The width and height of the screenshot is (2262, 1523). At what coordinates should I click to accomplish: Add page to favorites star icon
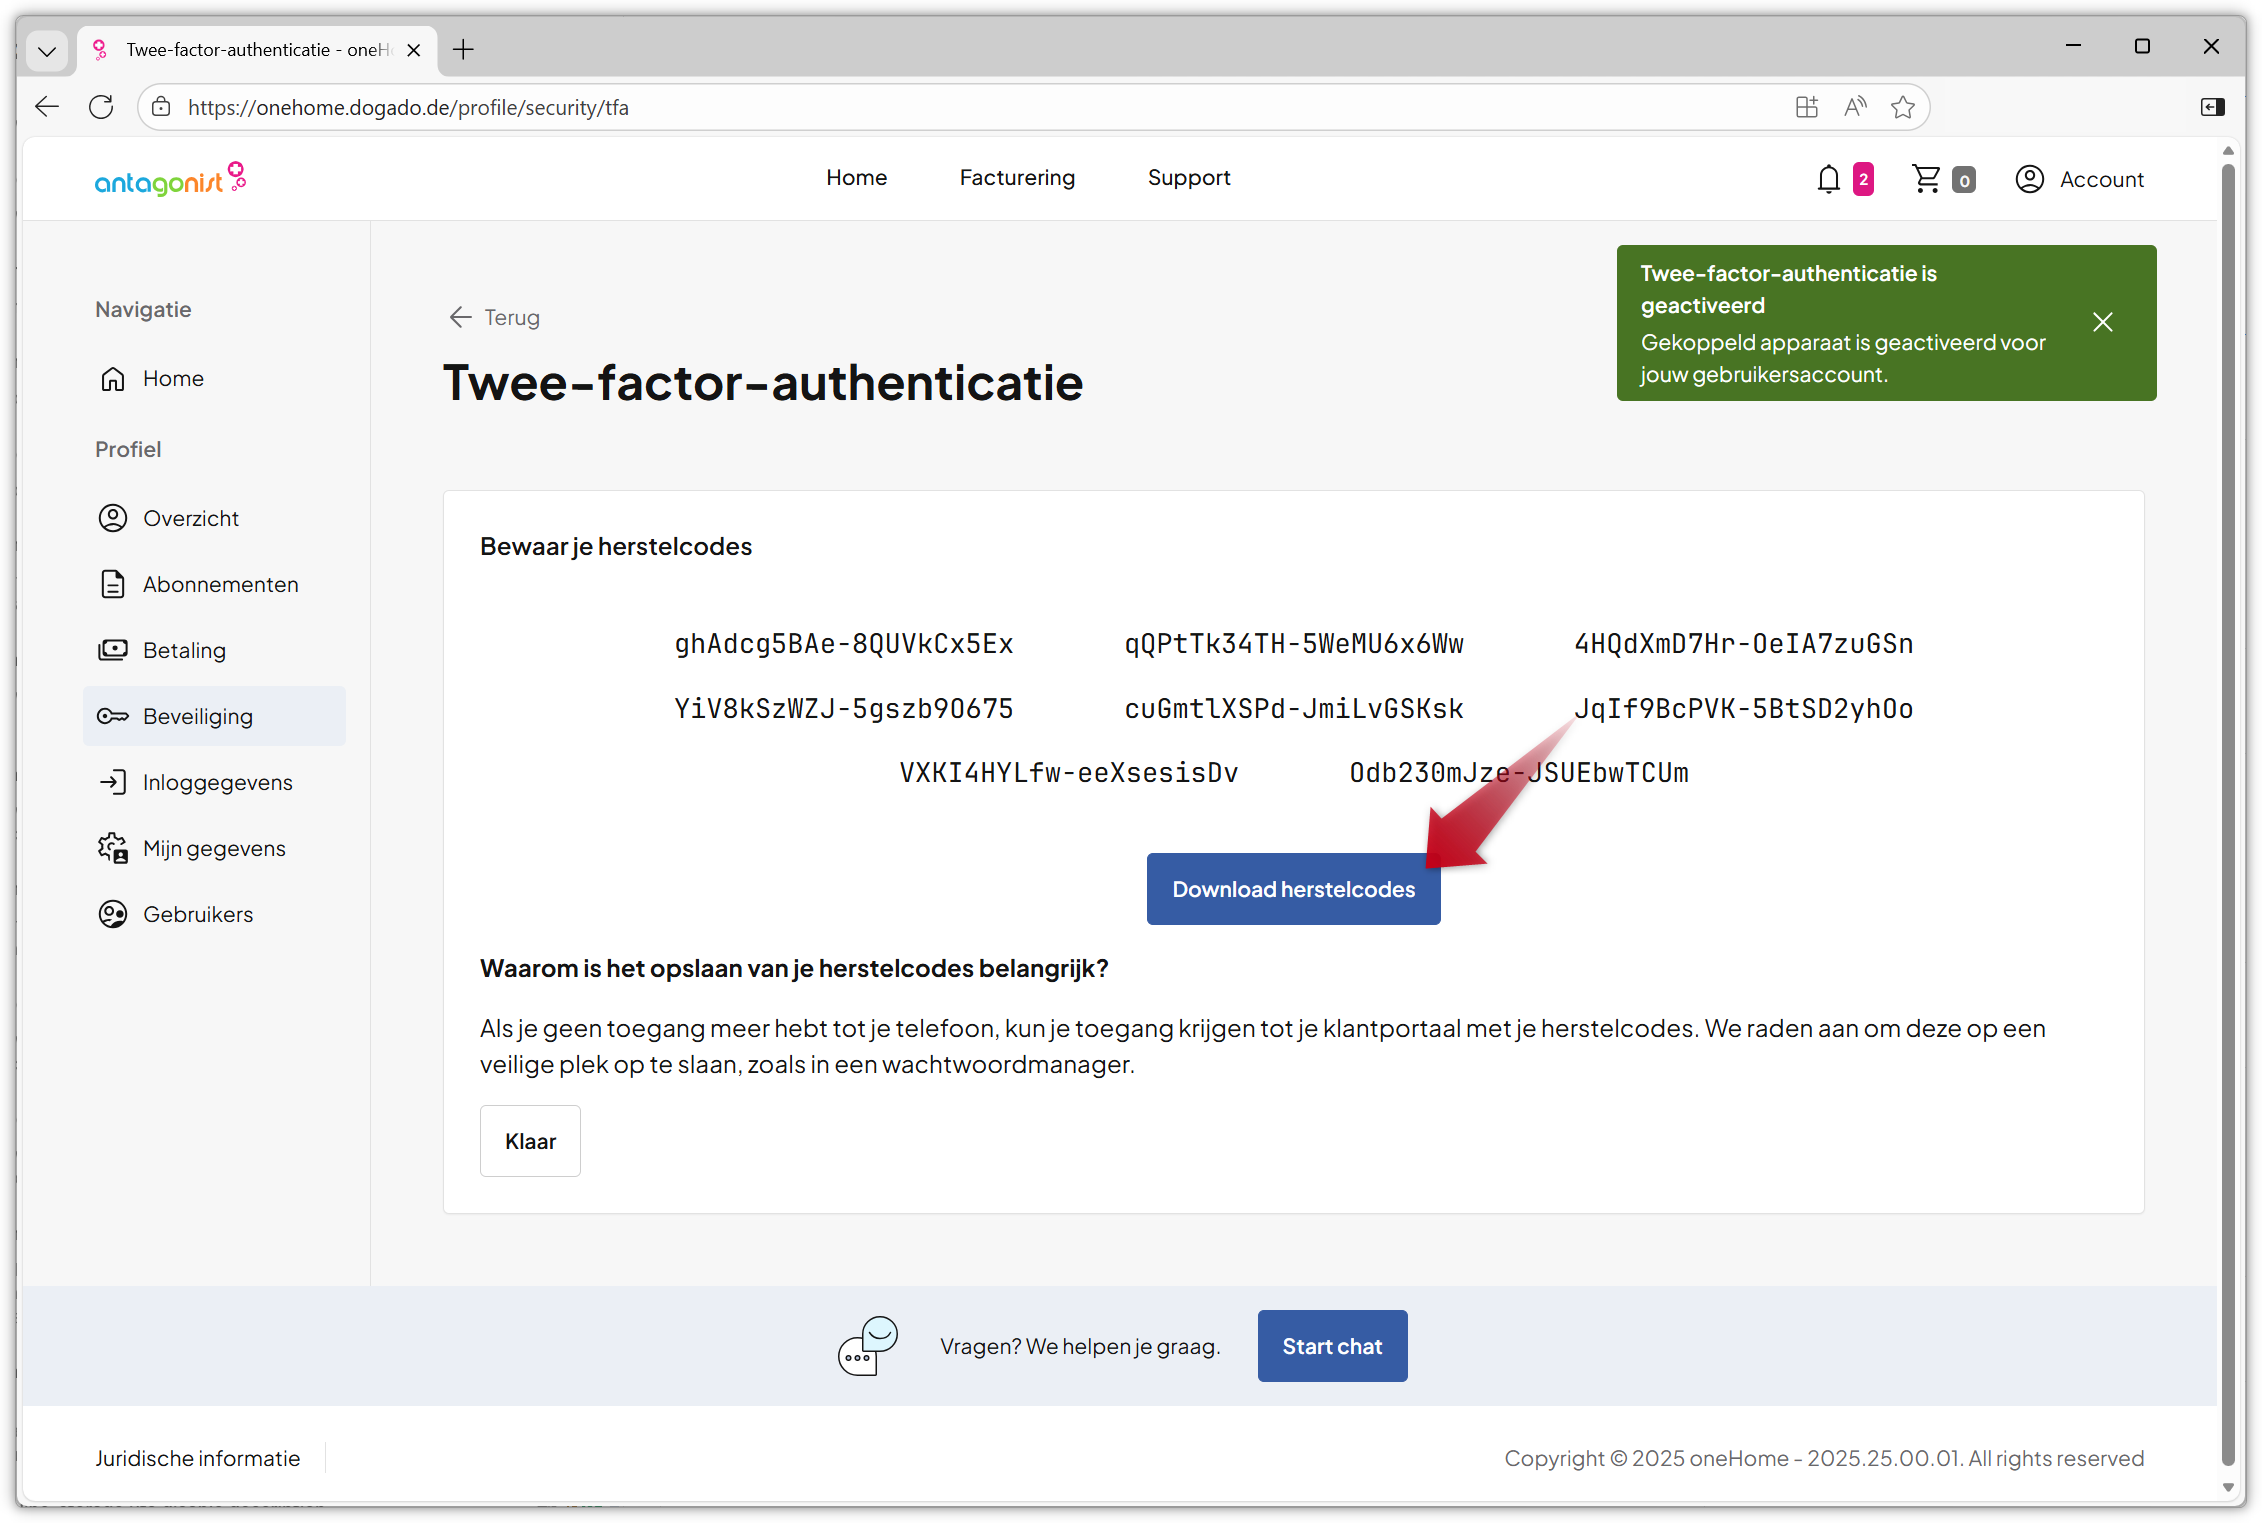(x=1902, y=107)
